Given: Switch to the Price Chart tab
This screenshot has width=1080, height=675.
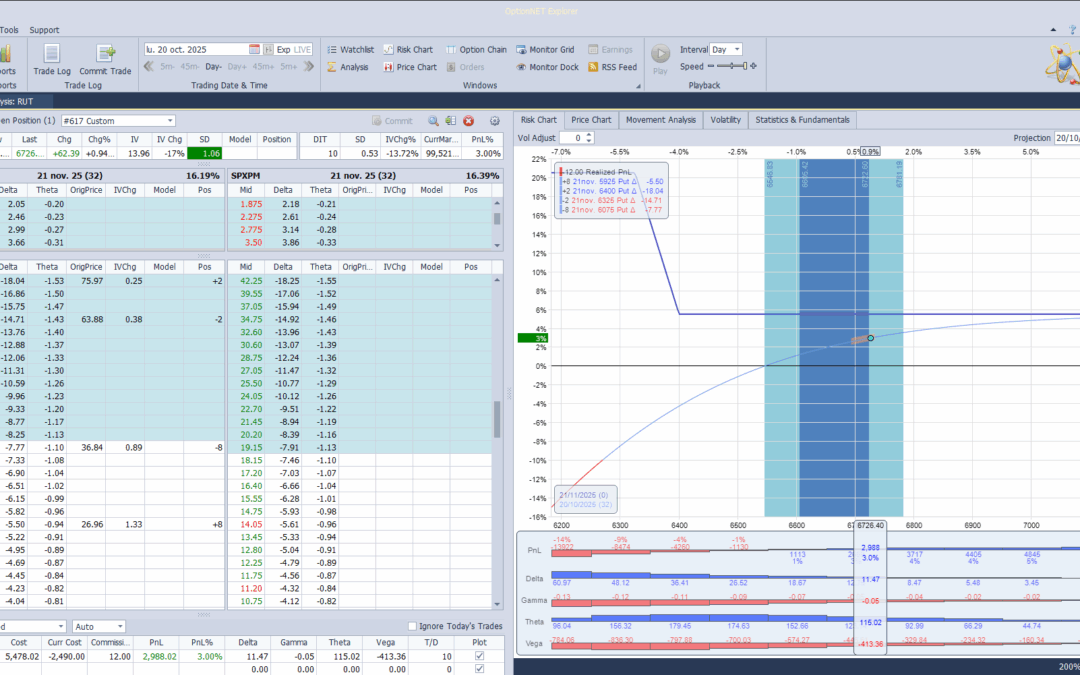Looking at the screenshot, I should coord(591,120).
